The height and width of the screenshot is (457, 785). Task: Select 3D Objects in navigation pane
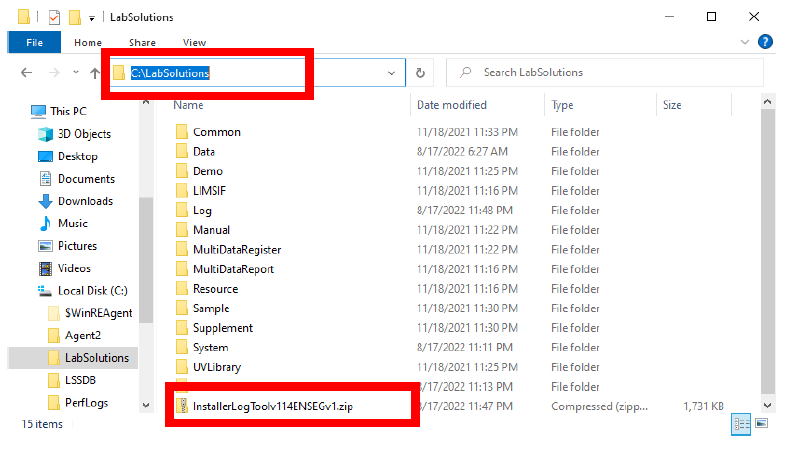click(x=74, y=134)
